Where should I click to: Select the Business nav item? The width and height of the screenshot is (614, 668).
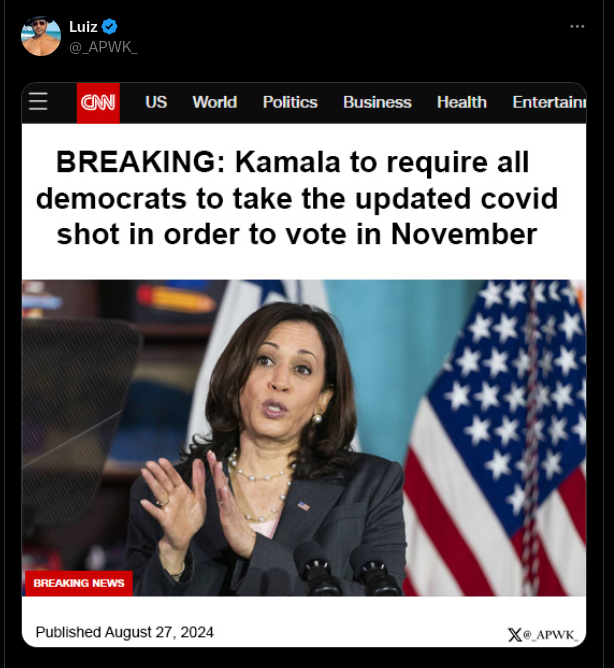(377, 102)
